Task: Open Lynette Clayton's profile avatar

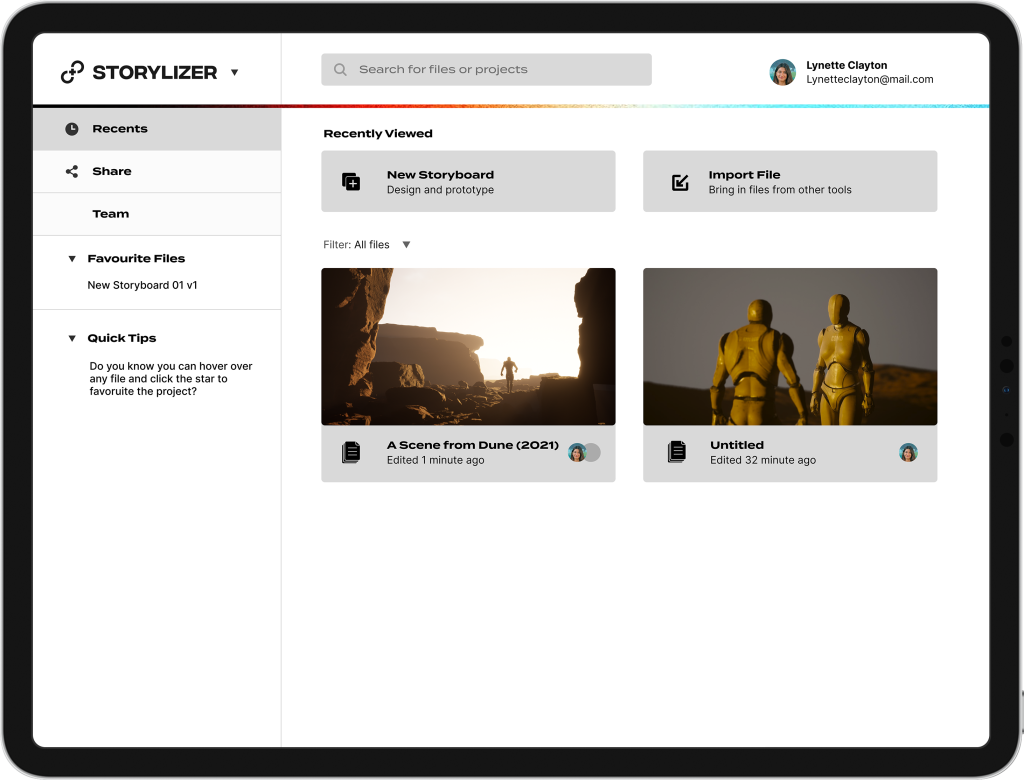Action: (782, 72)
